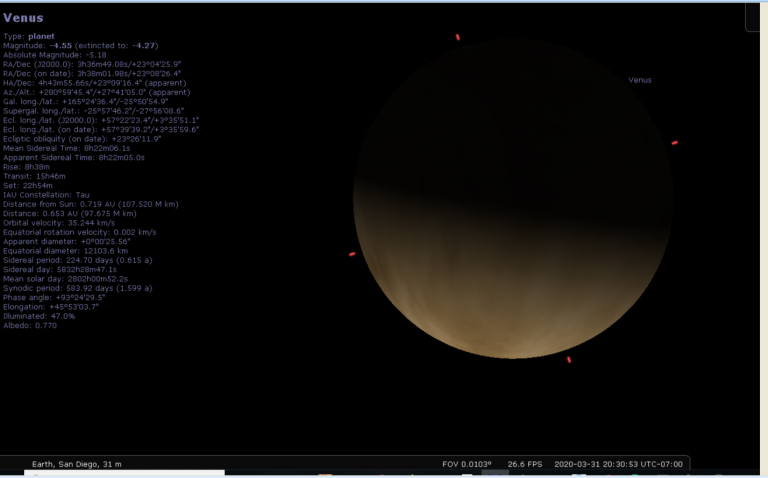Click the Equatorial diameter line
This screenshot has height=478, width=768.
(64, 250)
